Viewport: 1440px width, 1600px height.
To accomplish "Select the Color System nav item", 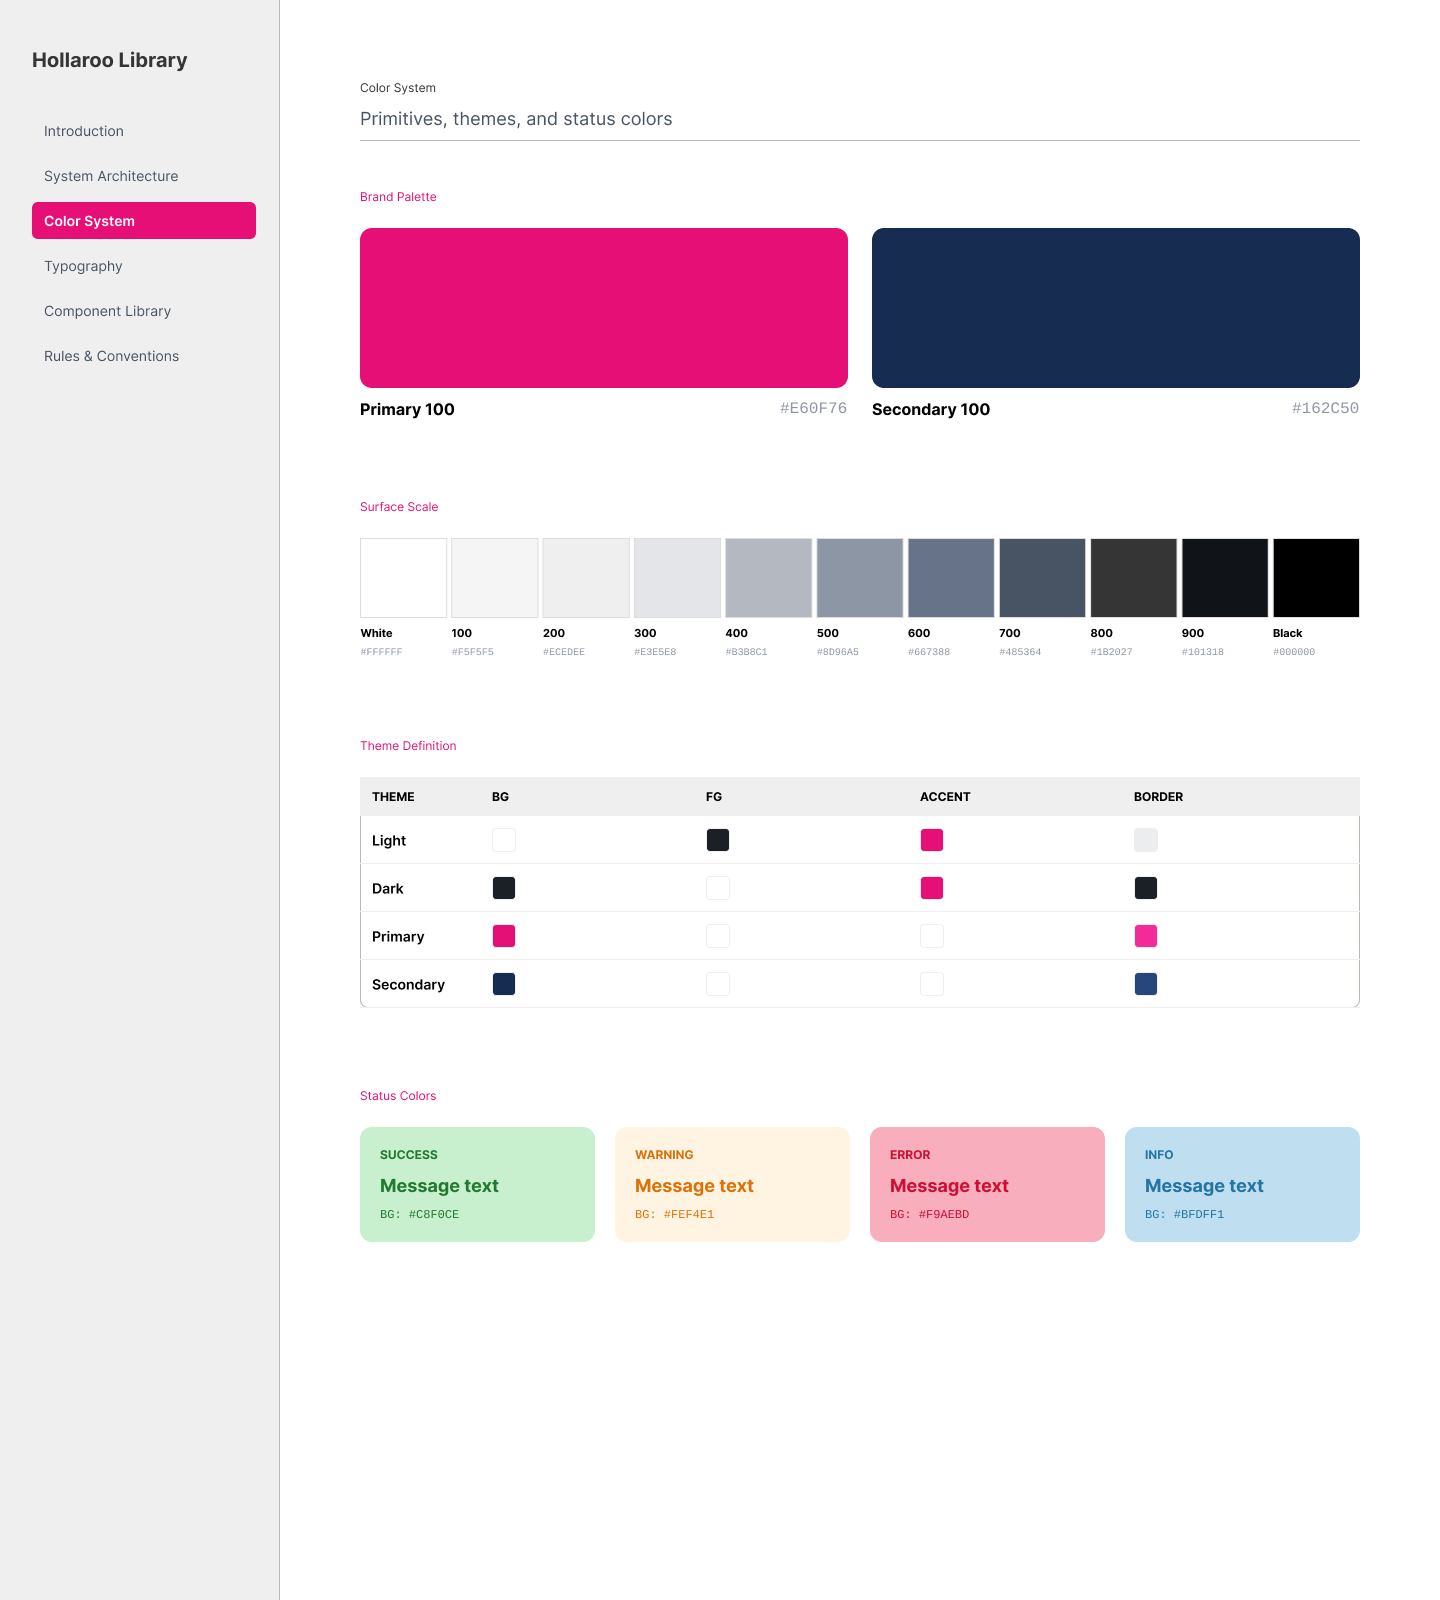I will click(x=144, y=221).
